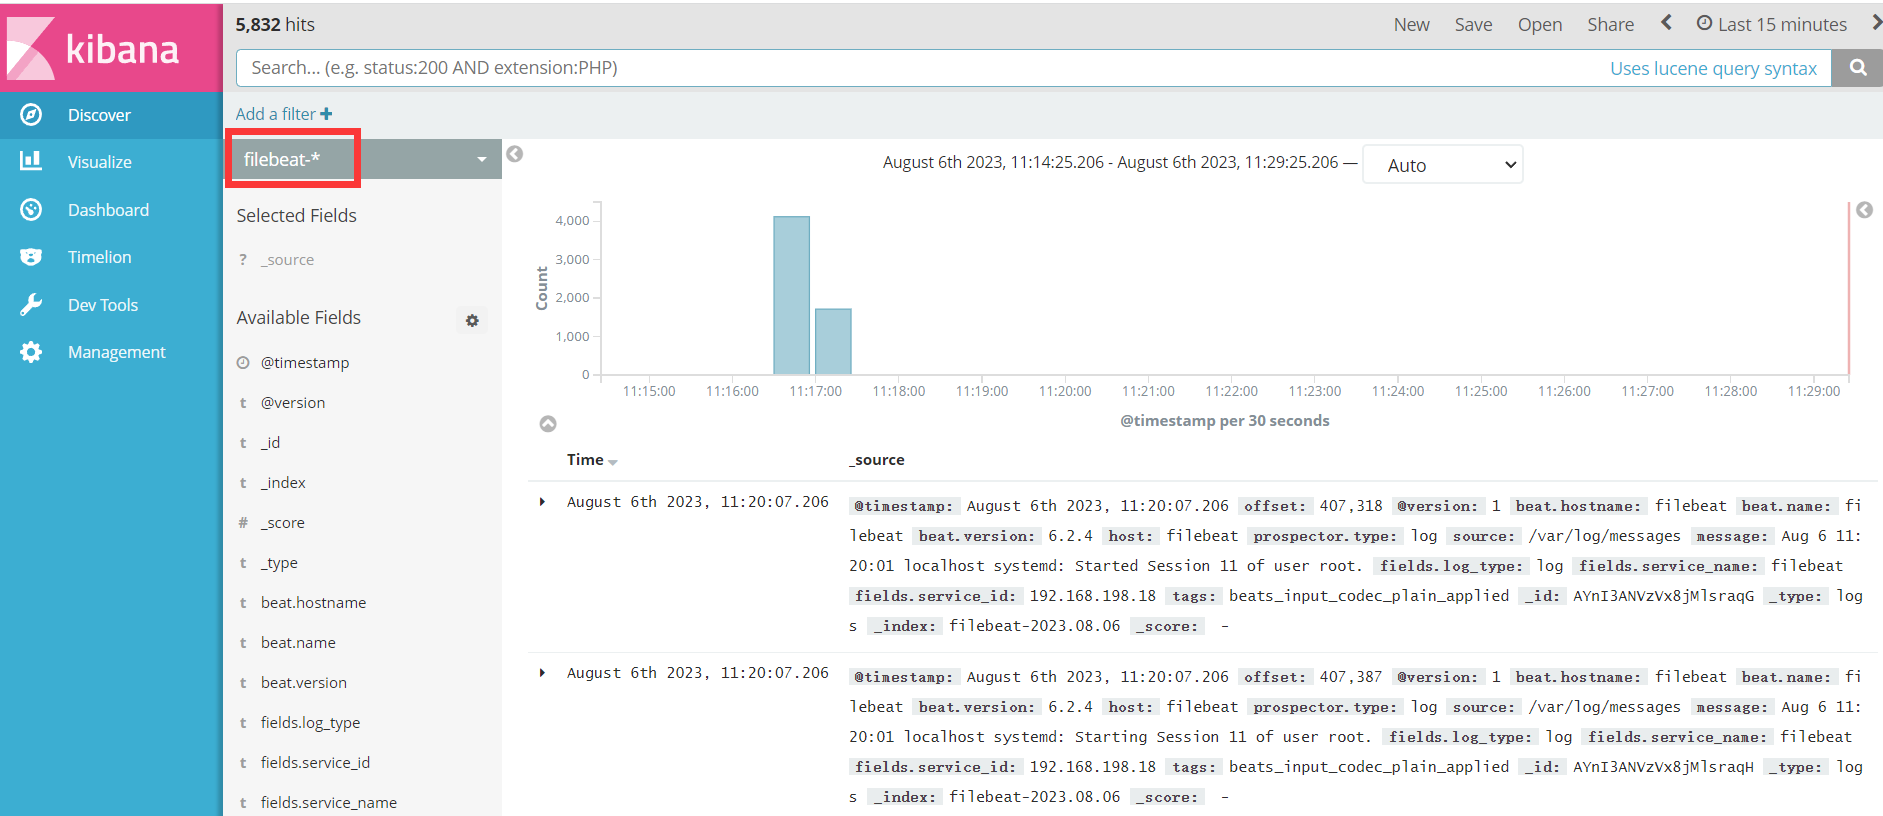1883x816 pixels.
Task: Select fields.service_name field in list
Action: point(328,802)
